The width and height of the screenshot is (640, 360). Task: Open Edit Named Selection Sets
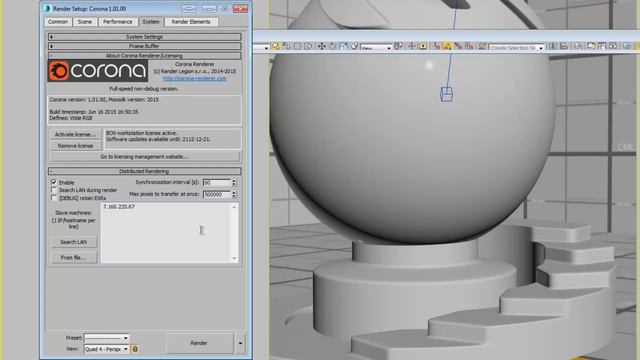[x=482, y=46]
